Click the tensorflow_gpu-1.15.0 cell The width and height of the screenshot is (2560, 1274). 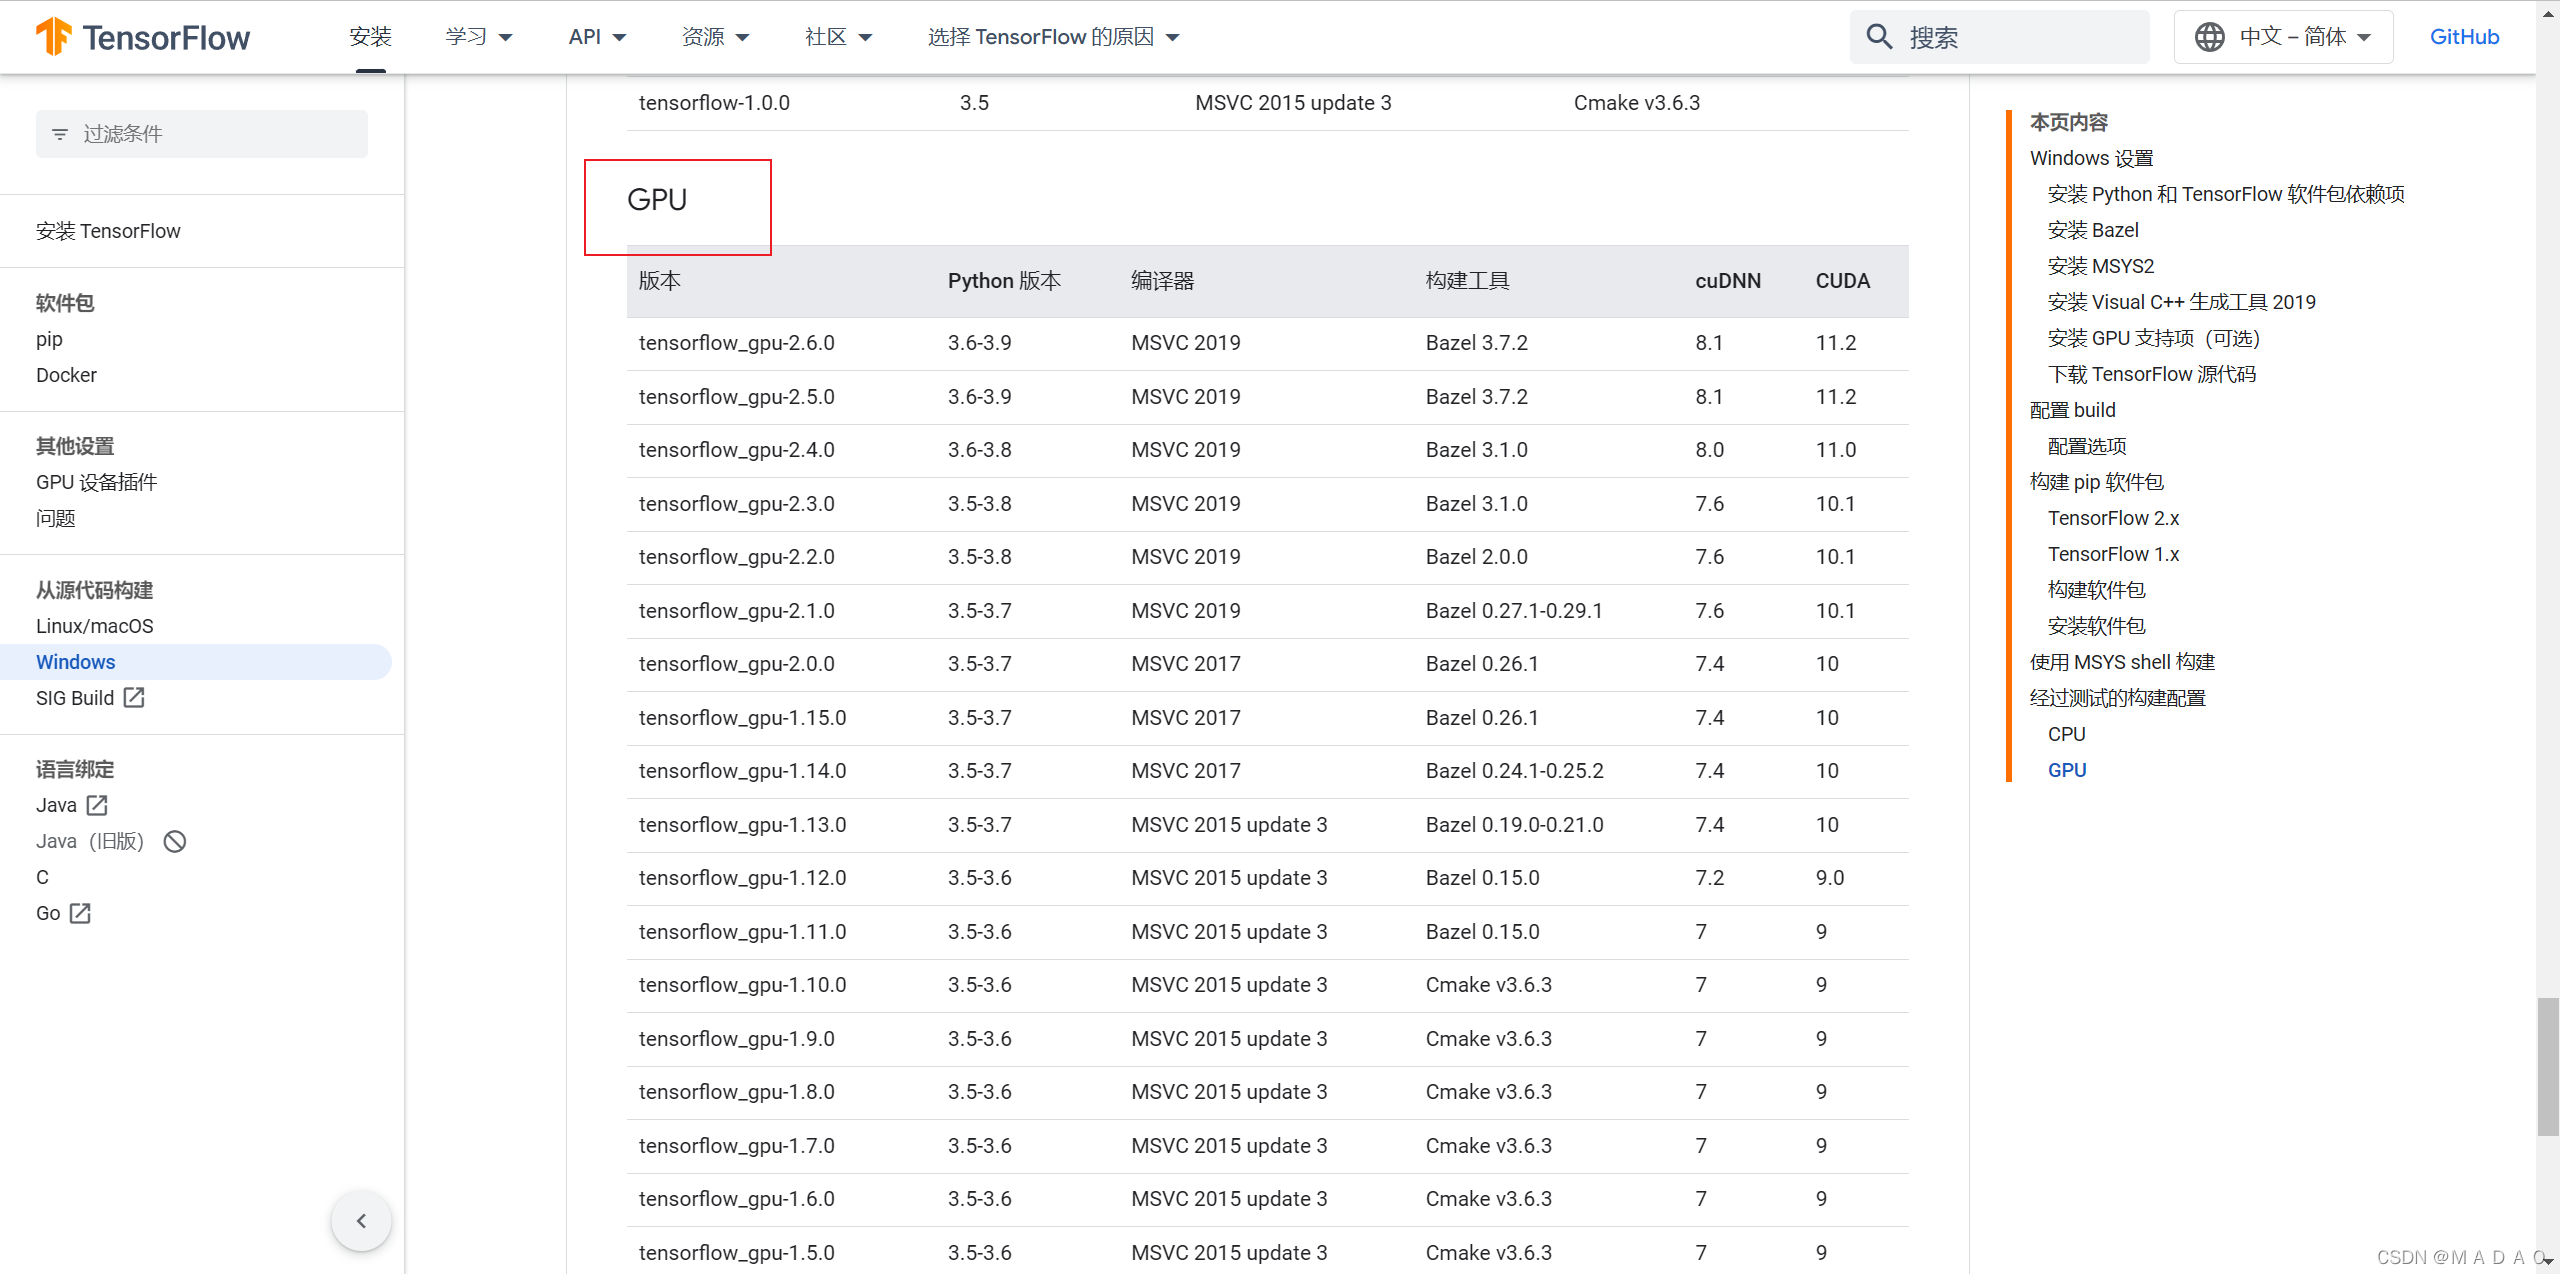click(x=742, y=718)
